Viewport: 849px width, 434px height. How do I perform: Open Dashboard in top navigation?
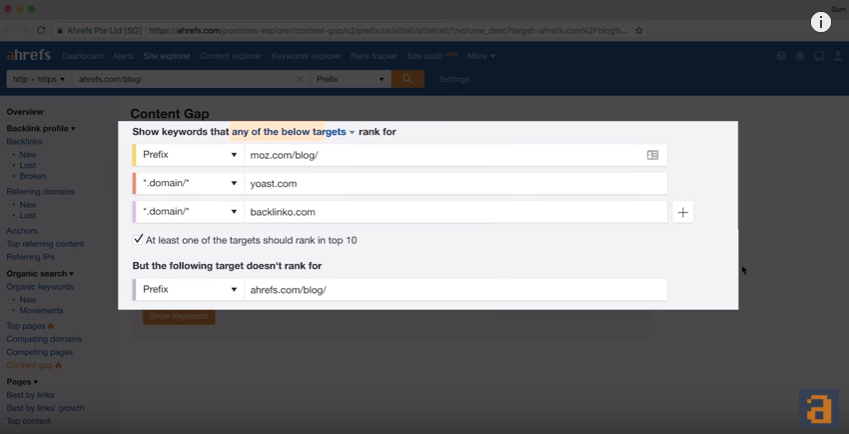(82, 56)
